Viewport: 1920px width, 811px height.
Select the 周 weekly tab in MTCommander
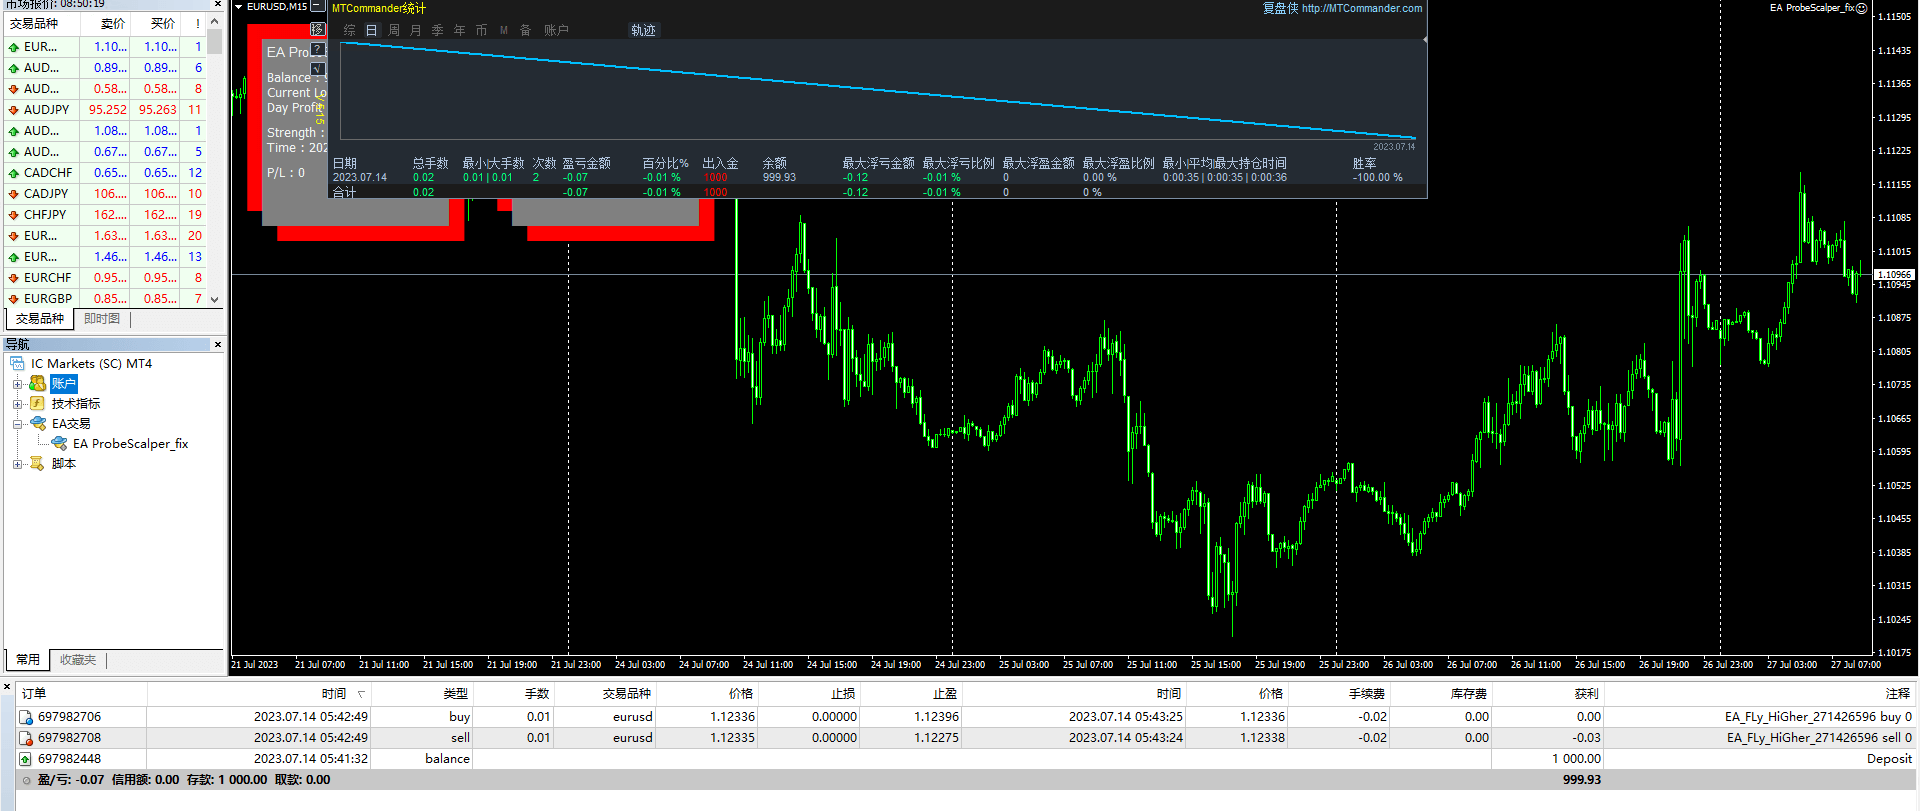pos(394,30)
